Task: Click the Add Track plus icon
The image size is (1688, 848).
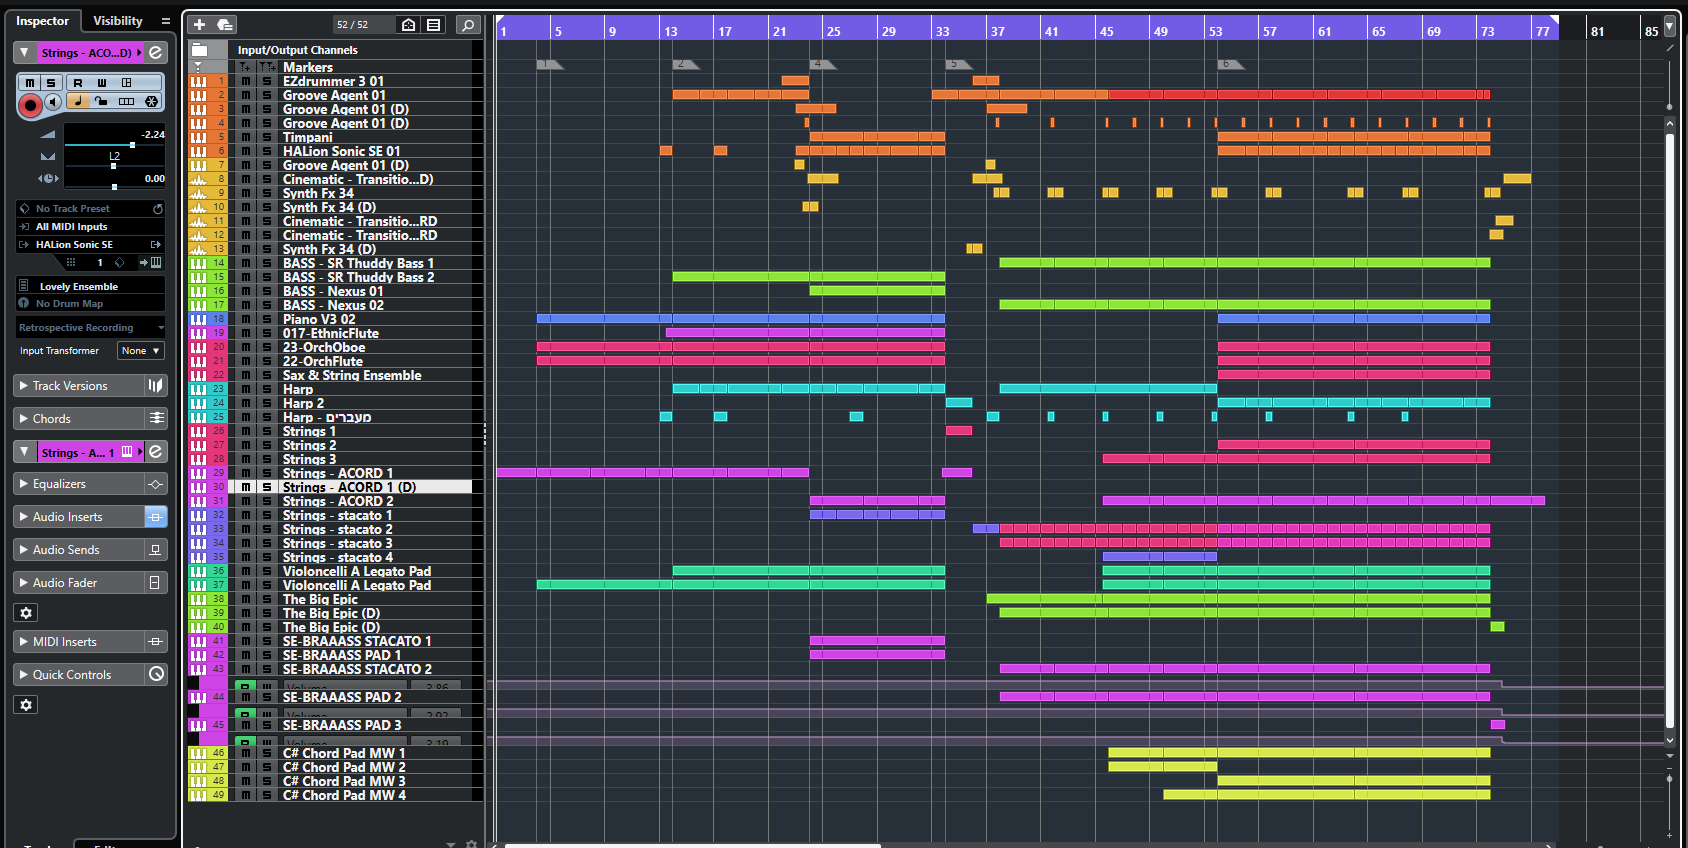Action: tap(199, 24)
